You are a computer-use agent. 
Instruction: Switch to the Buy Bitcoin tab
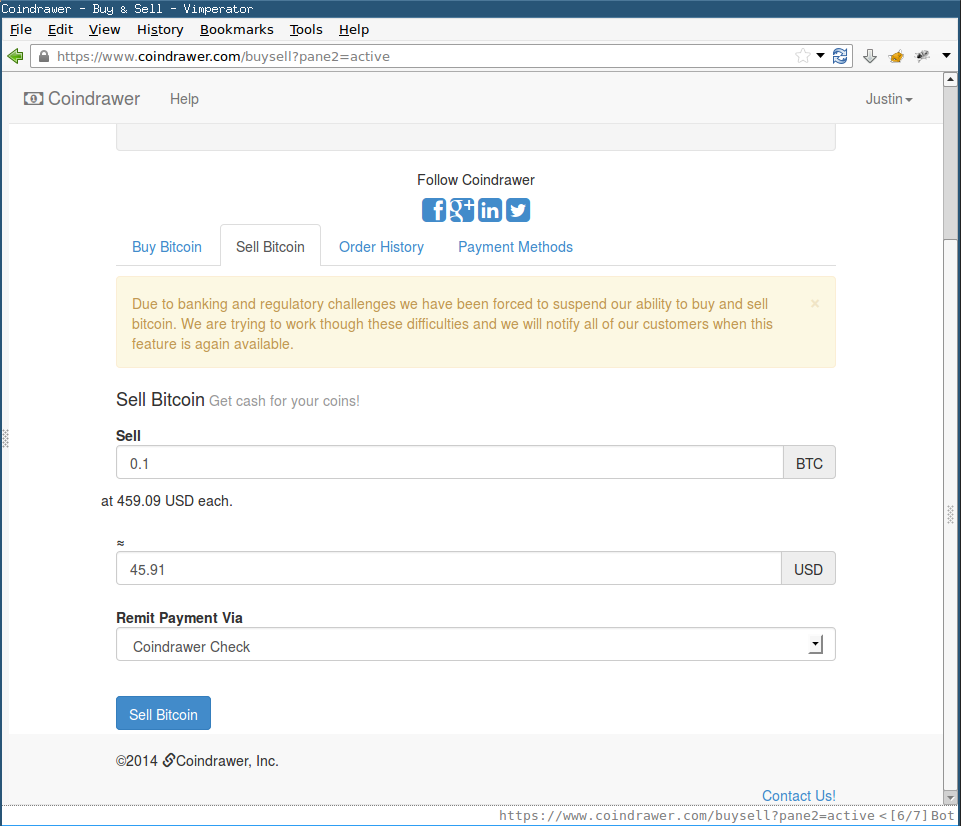pyautogui.click(x=167, y=247)
